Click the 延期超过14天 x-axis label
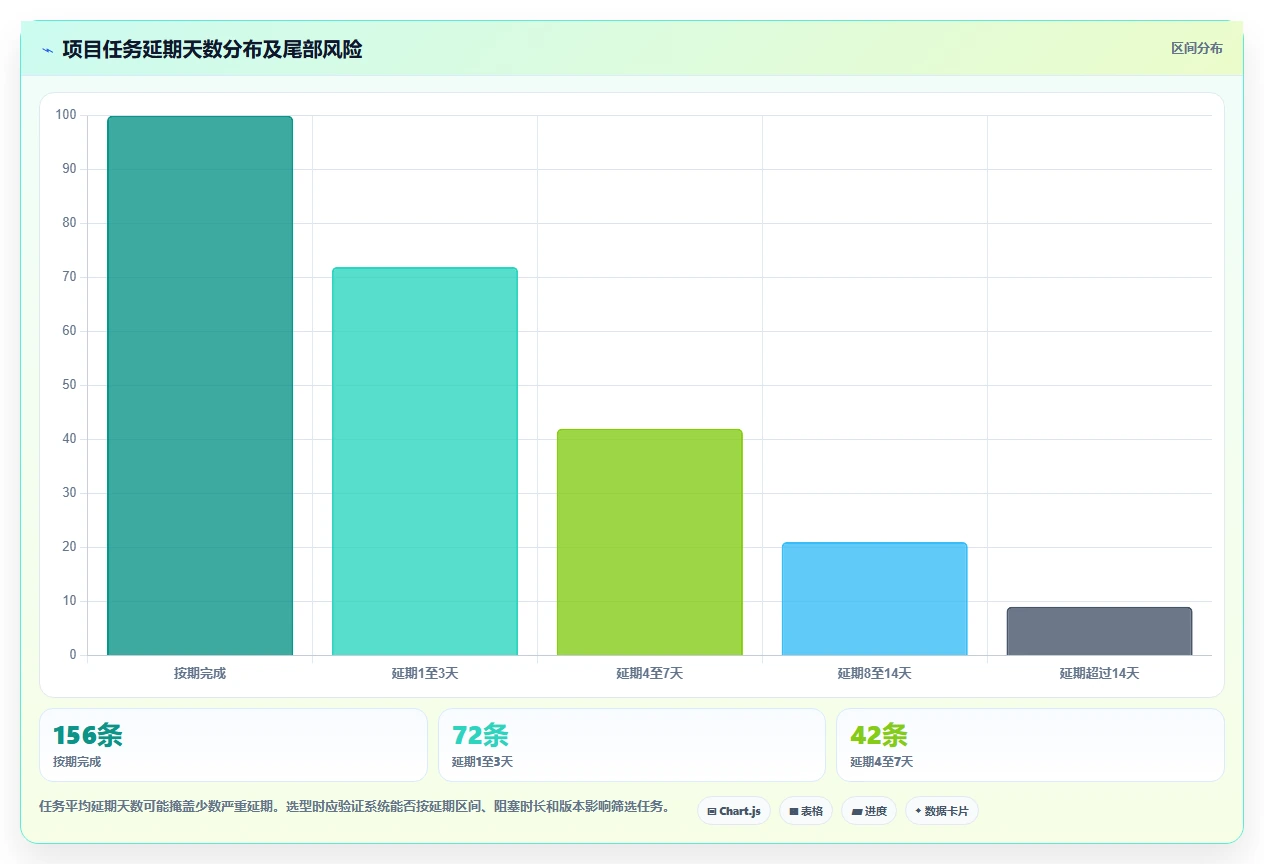This screenshot has height=864, width=1264. [1099, 673]
